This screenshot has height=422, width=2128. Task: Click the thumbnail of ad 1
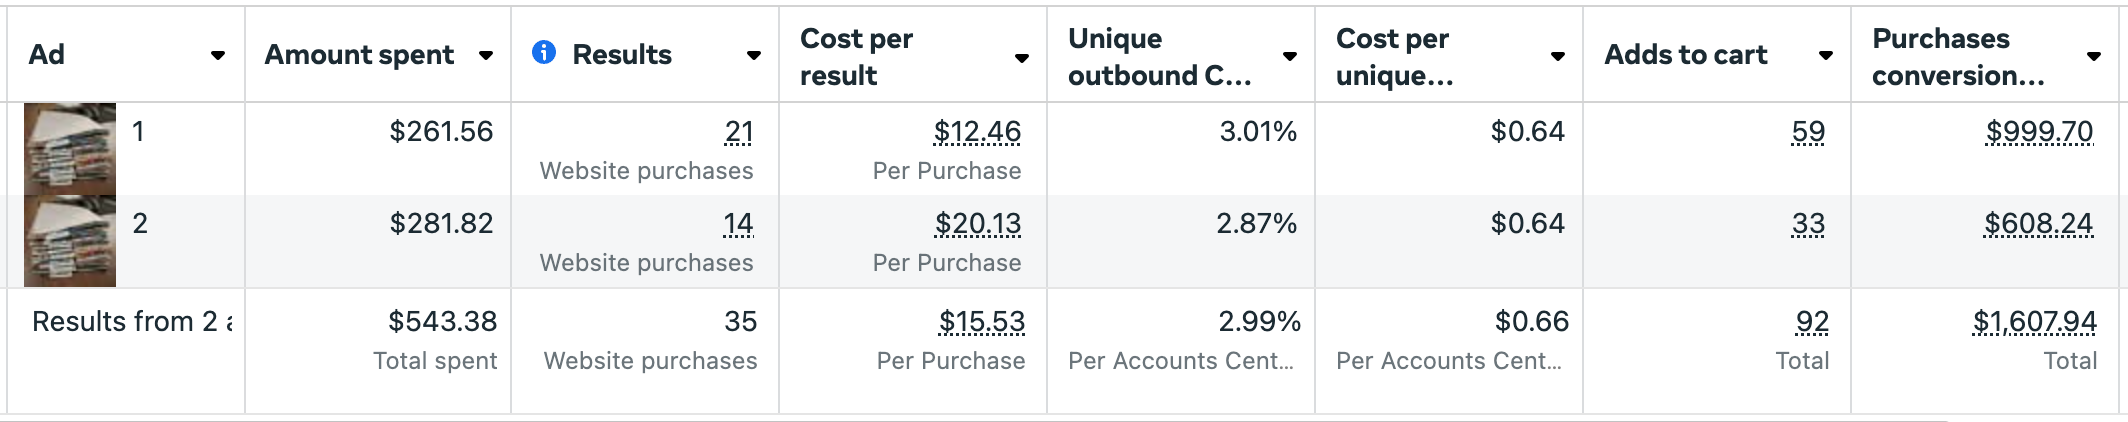click(70, 148)
